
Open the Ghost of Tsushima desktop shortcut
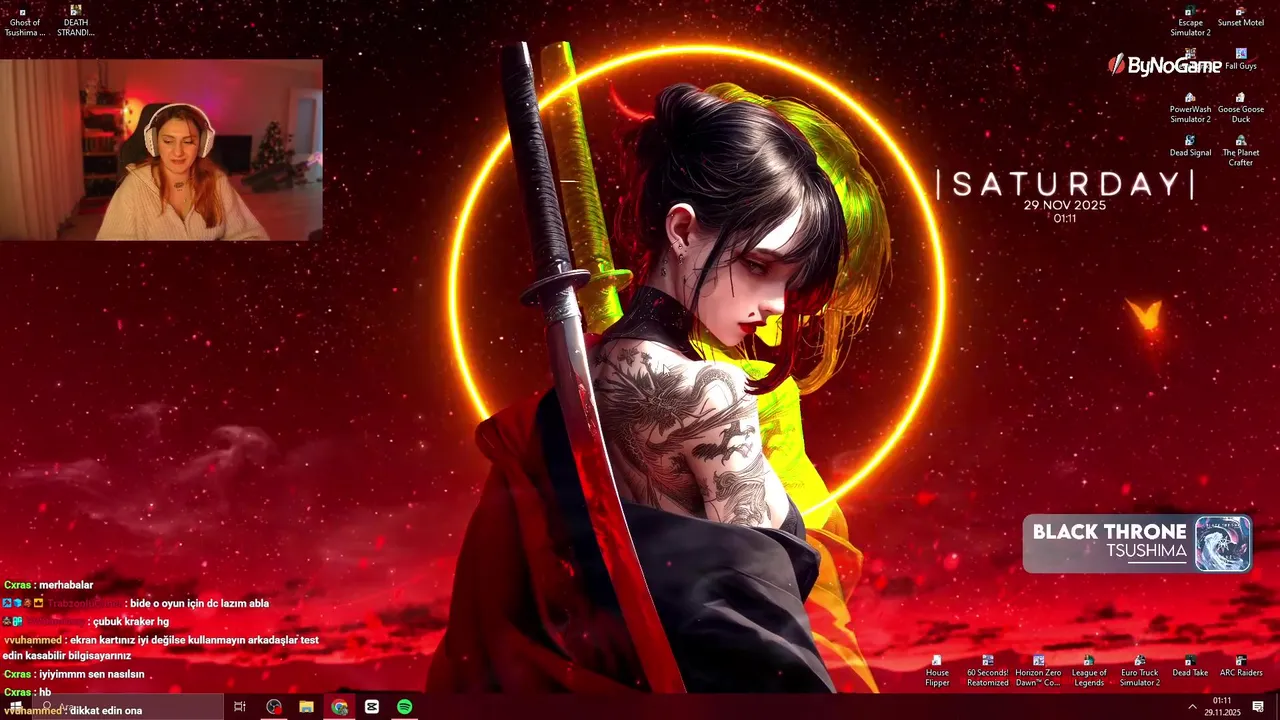24,22
